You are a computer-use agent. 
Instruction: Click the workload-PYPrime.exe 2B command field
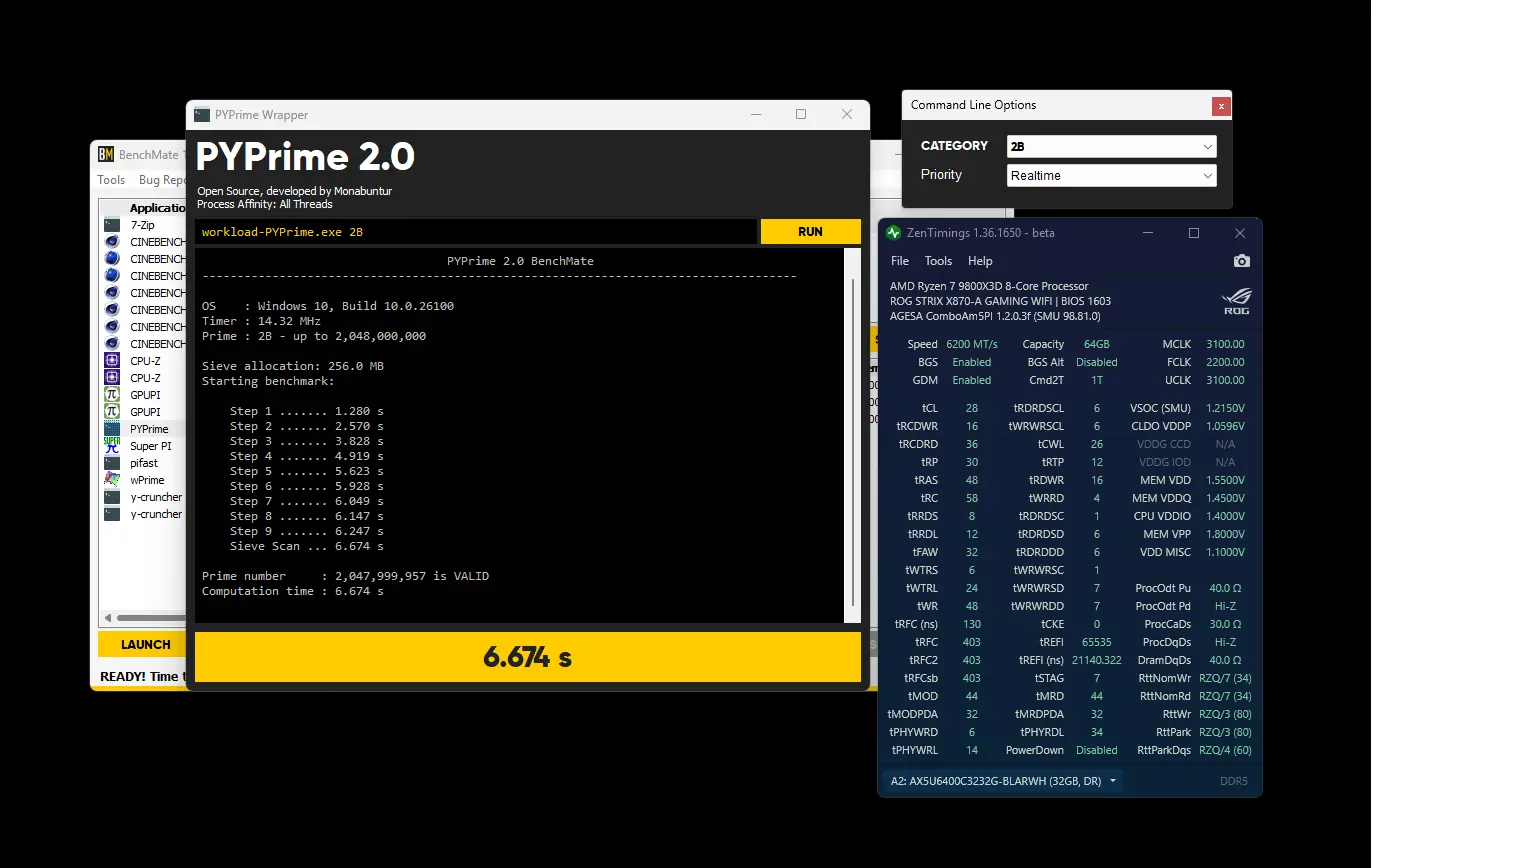[477, 232]
